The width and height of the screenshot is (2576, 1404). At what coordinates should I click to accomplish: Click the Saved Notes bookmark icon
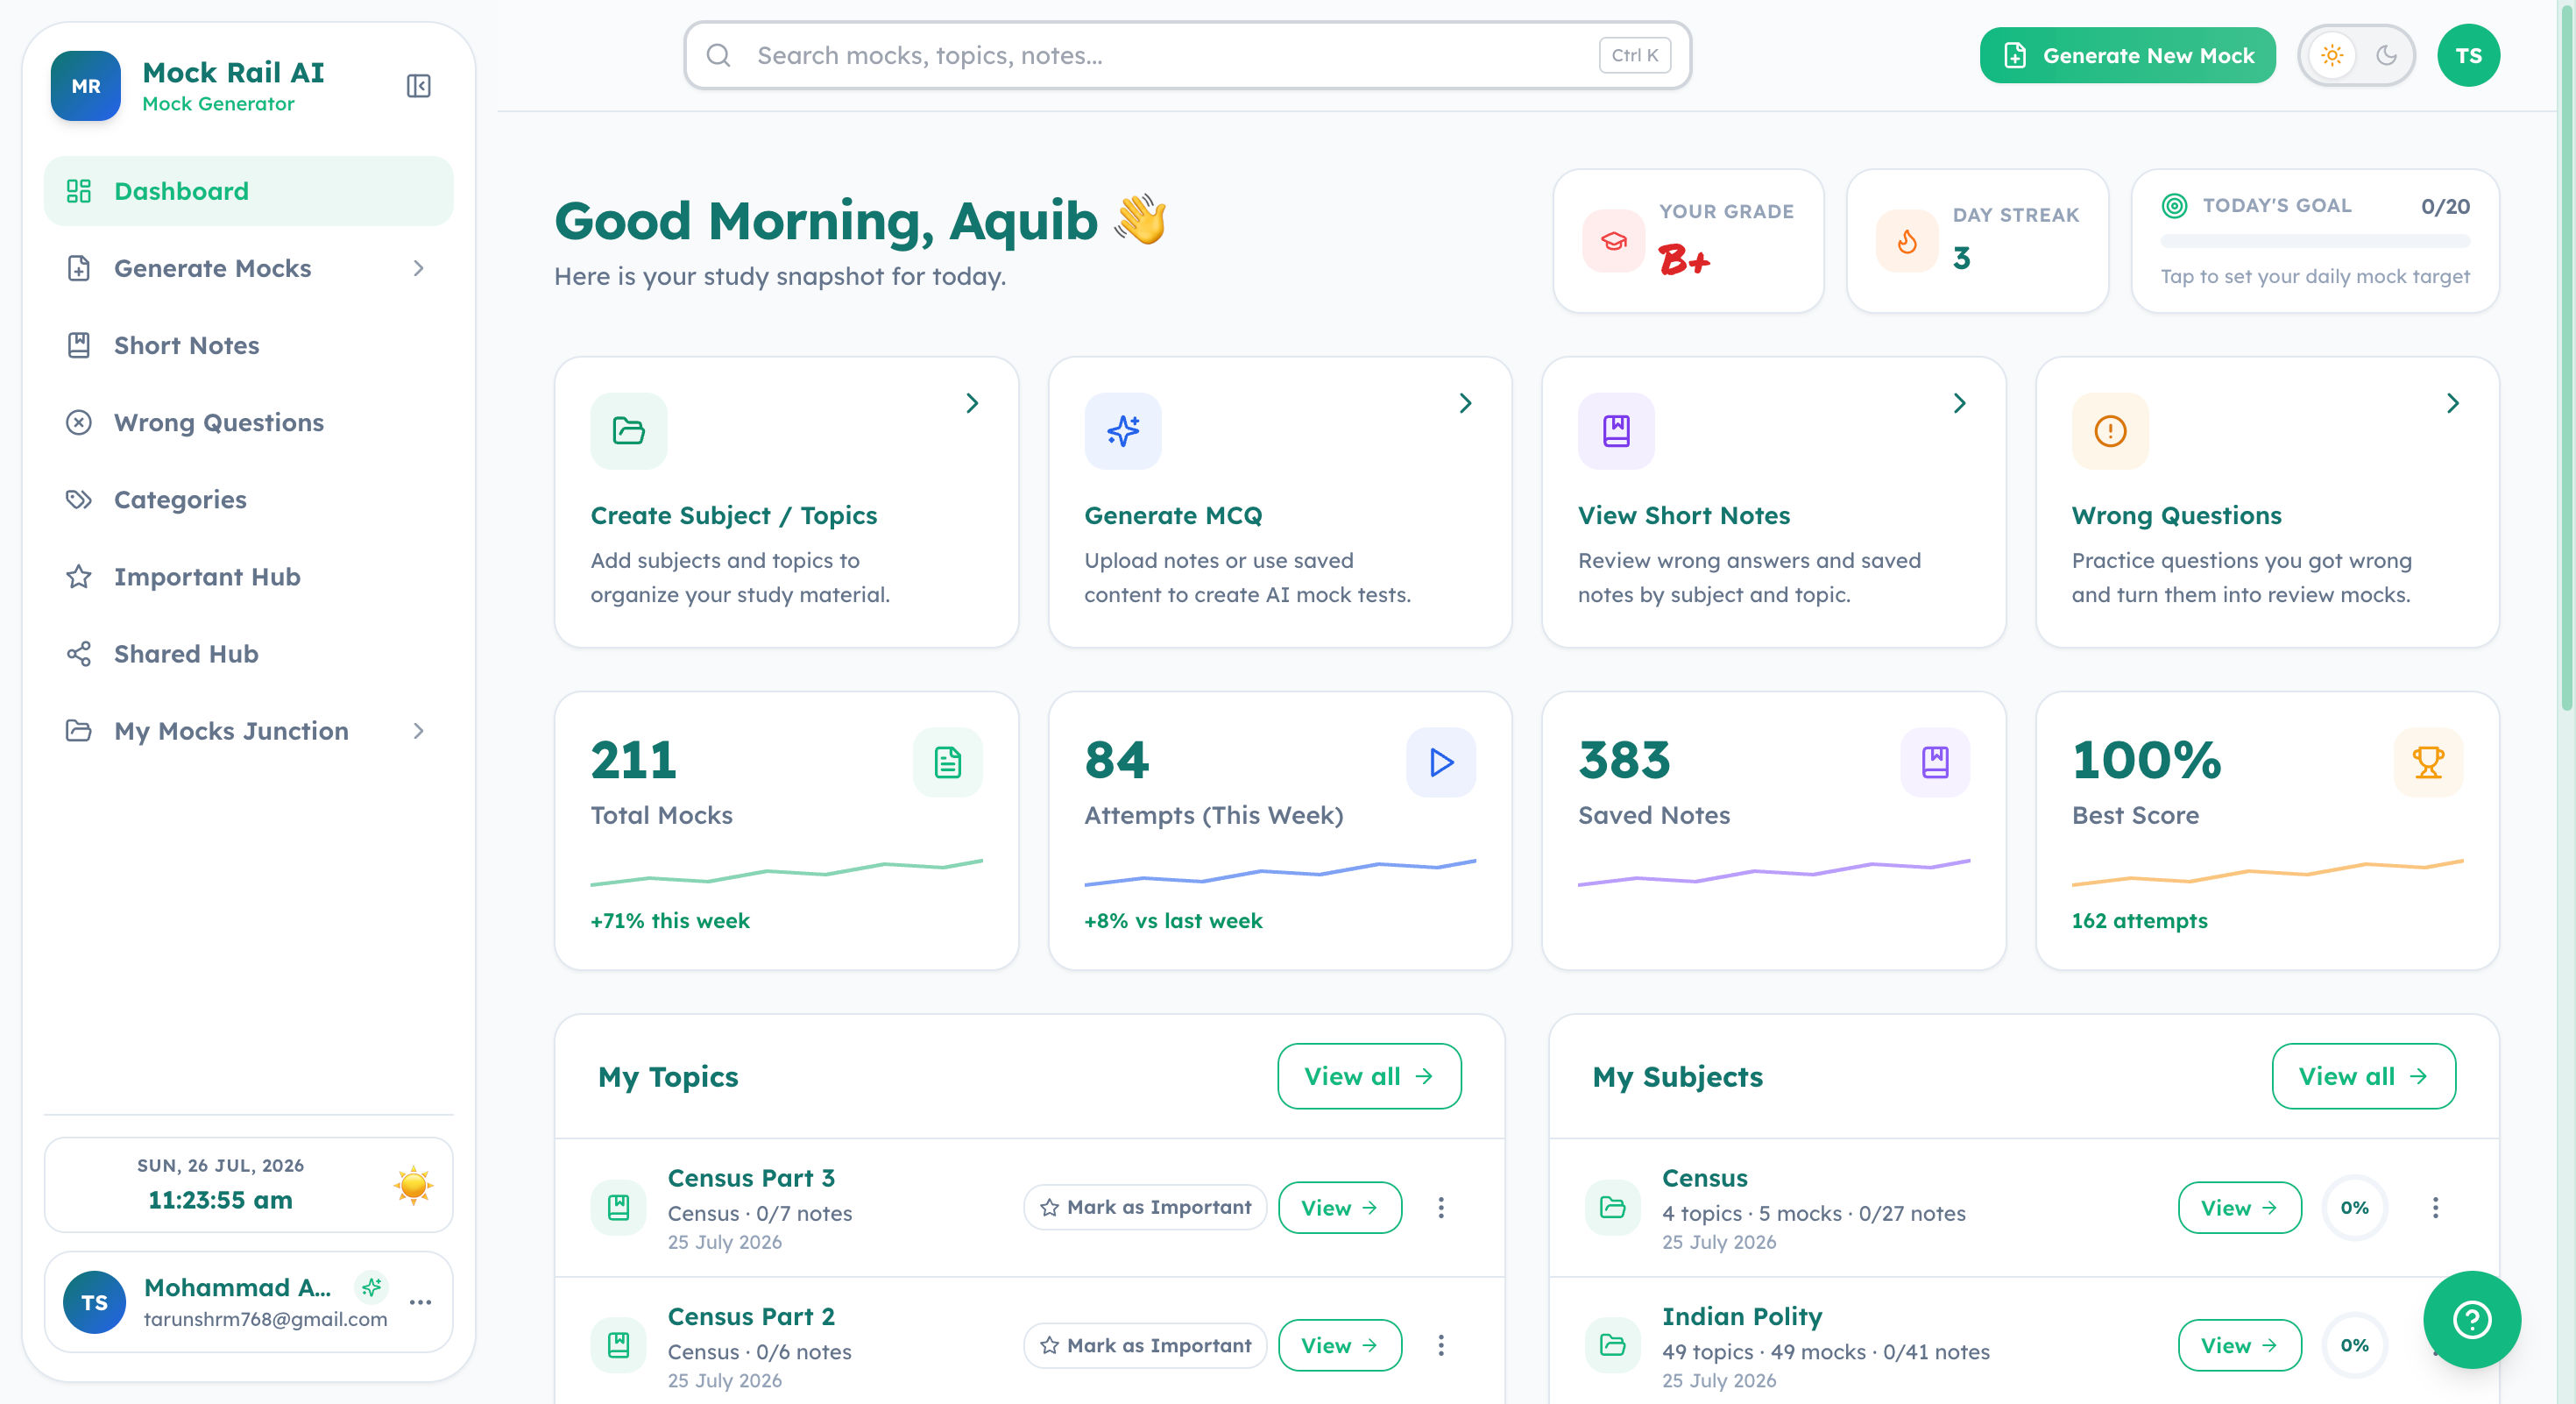click(1935, 762)
